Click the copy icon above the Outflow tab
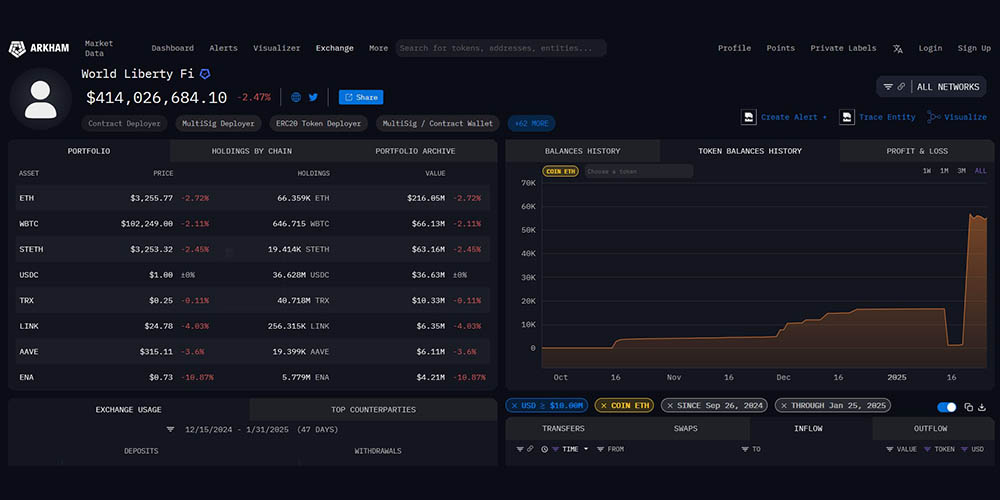 coord(969,407)
